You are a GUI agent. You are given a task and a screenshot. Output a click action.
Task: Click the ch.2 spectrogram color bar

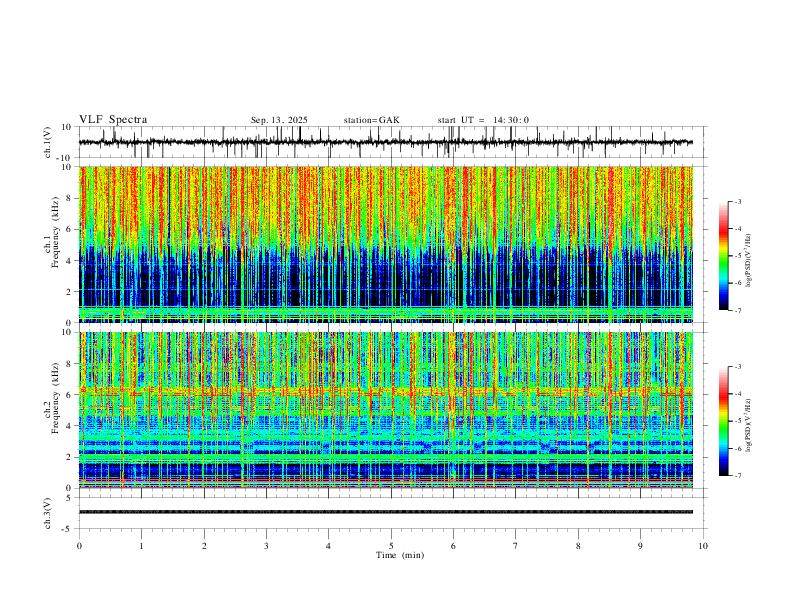723,421
